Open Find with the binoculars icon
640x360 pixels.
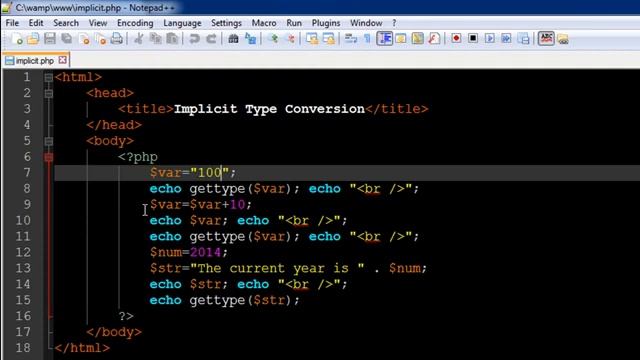click(233, 39)
